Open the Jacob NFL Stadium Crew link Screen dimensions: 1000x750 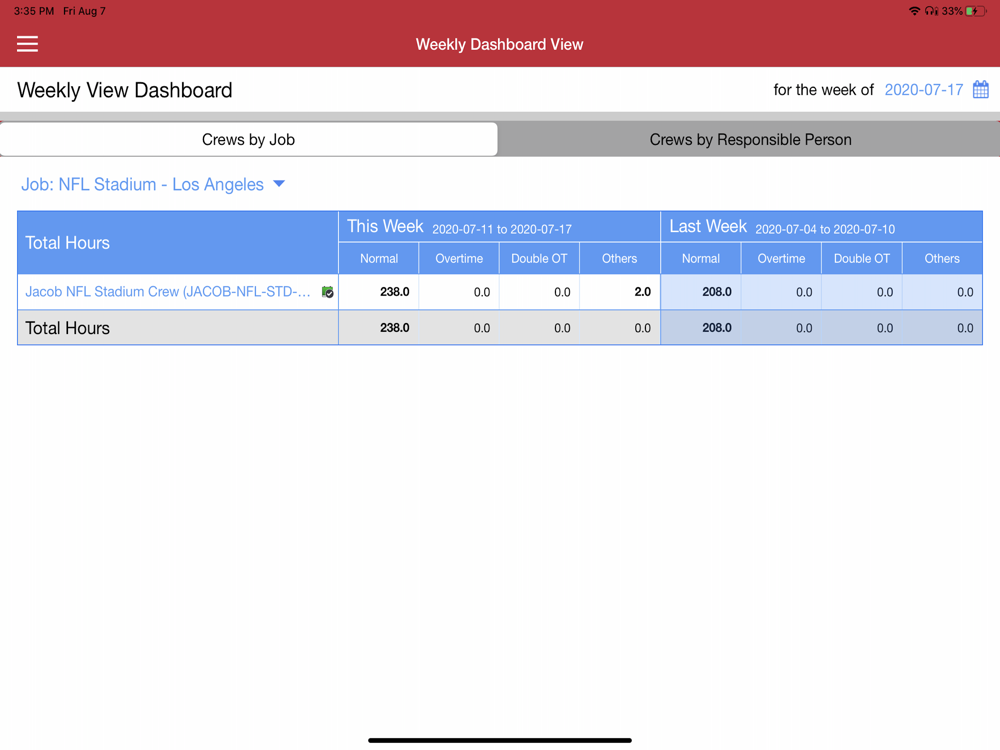point(168,291)
